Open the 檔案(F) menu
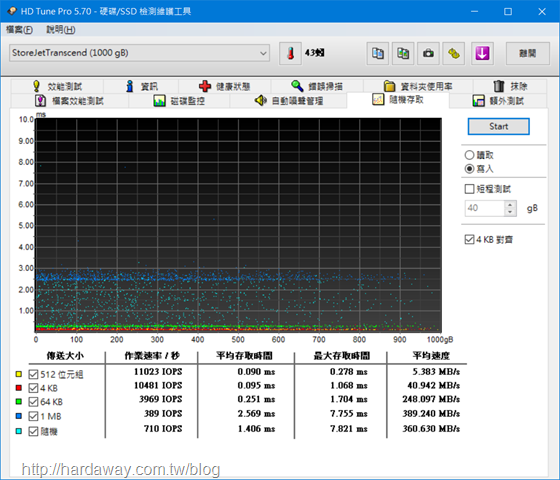Image resolution: width=560 pixels, height=480 pixels. (19, 30)
